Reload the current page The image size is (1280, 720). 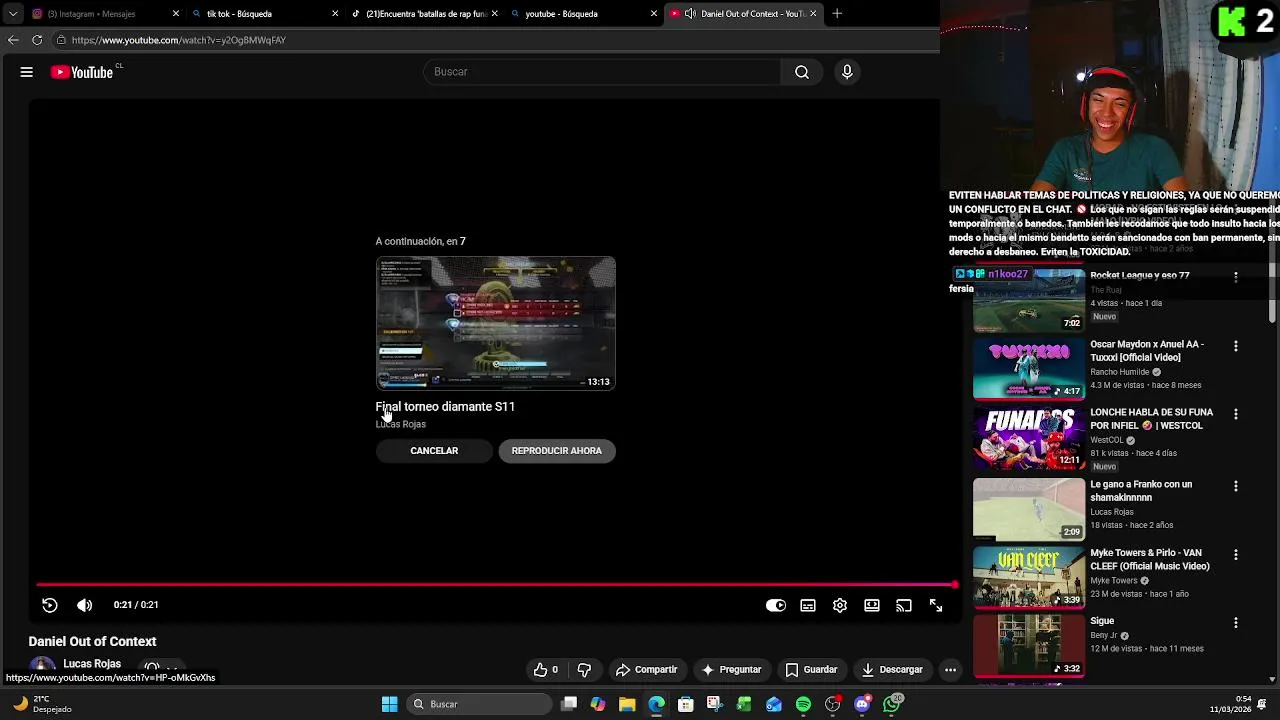pos(37,40)
